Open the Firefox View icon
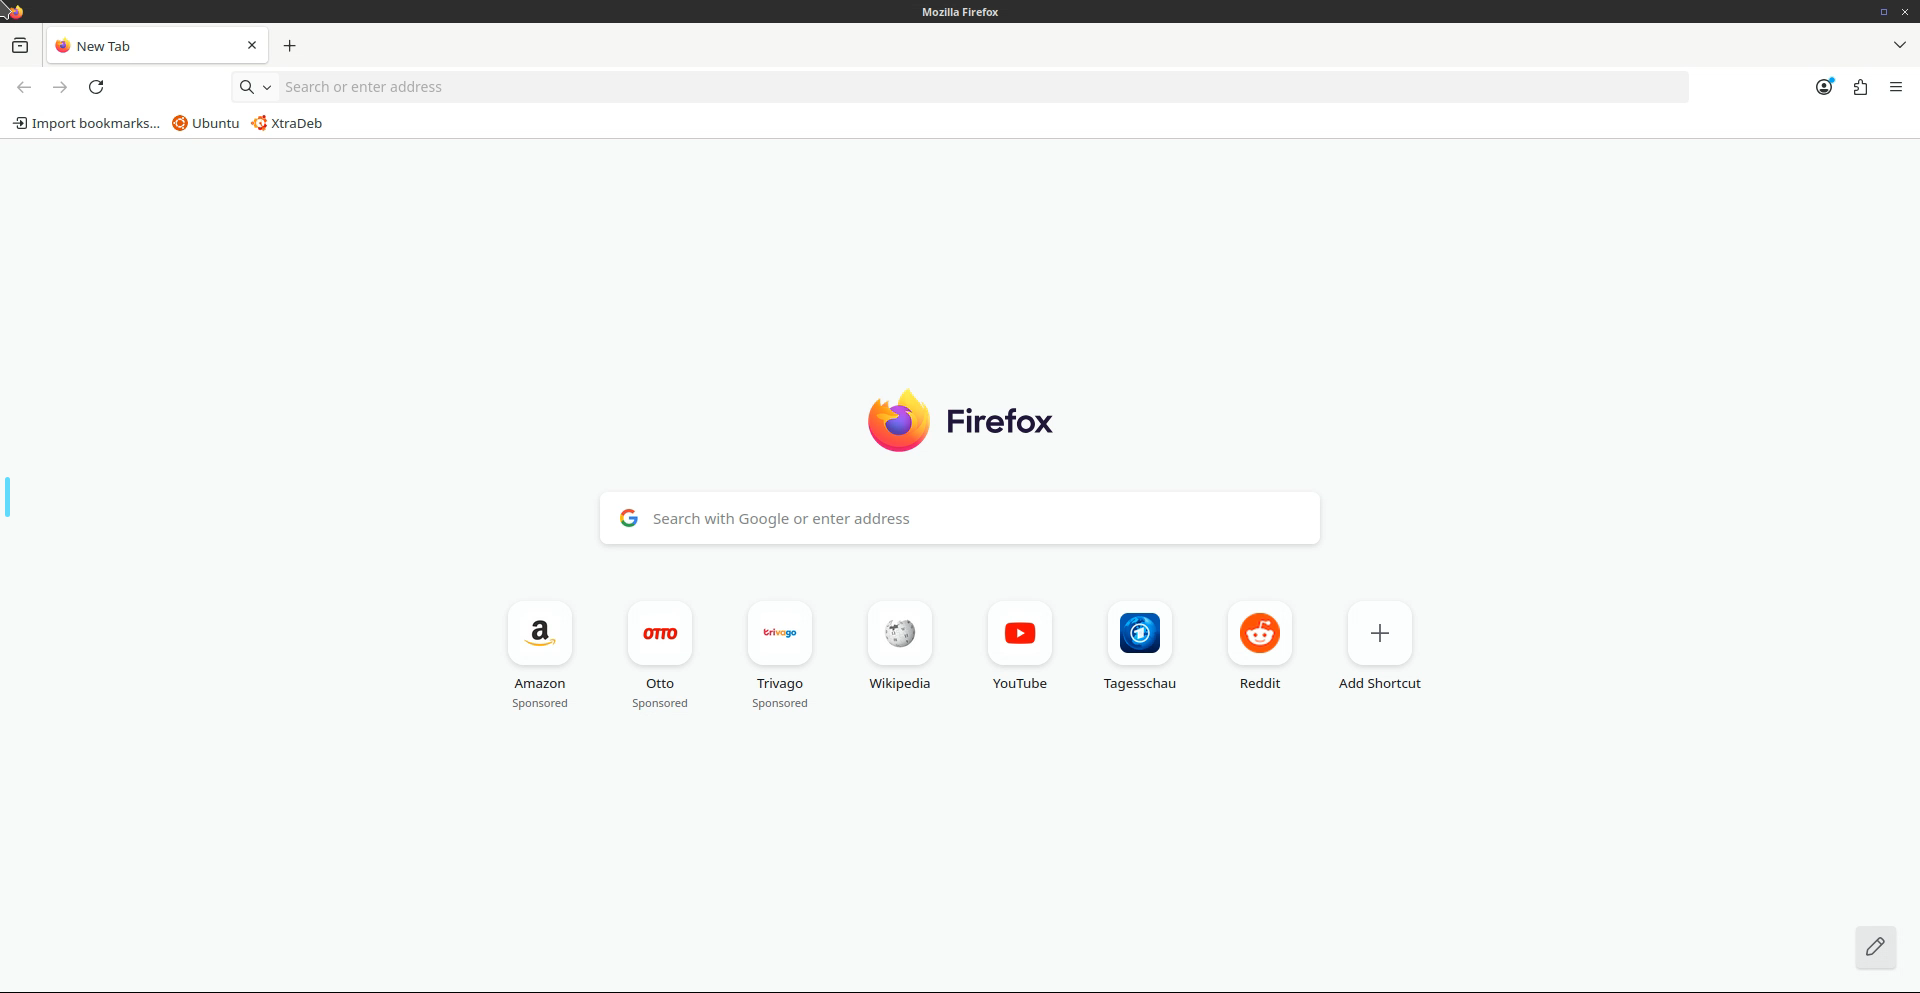The width and height of the screenshot is (1920, 993). coord(20,46)
